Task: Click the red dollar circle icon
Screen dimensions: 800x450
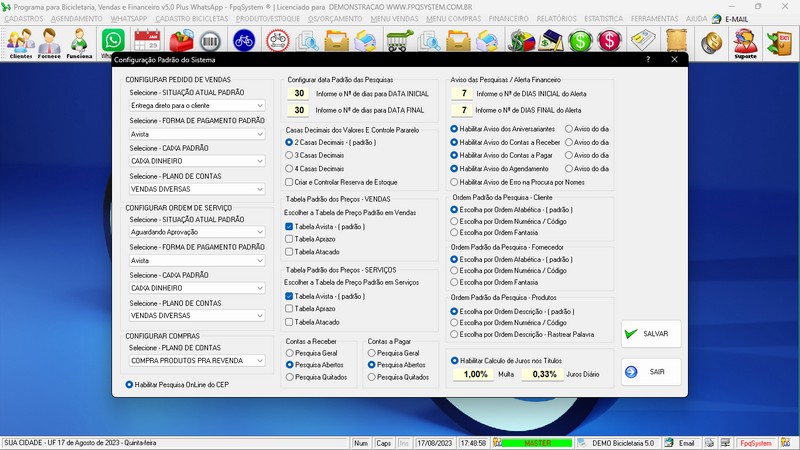Action: [610, 41]
